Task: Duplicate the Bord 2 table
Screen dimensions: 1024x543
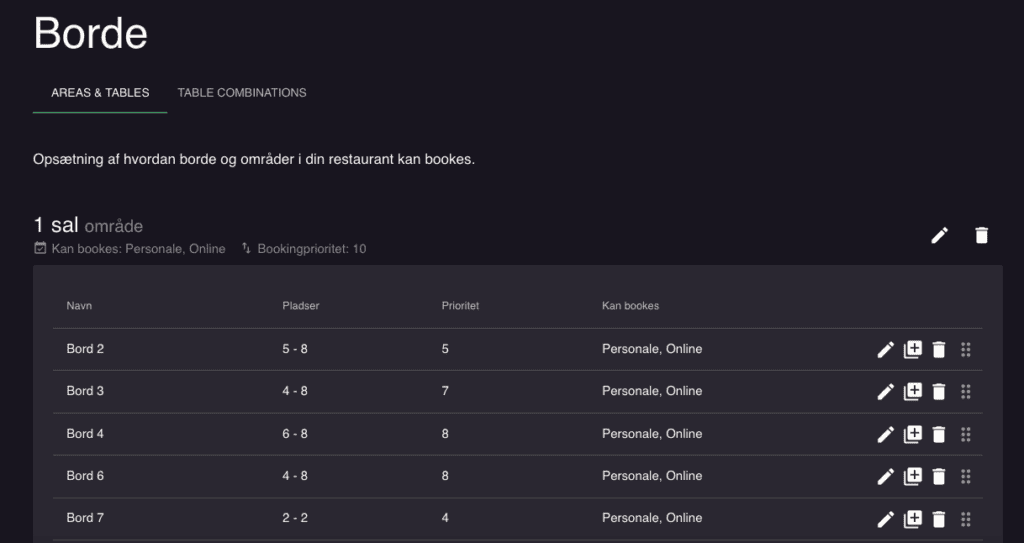Action: 912,350
